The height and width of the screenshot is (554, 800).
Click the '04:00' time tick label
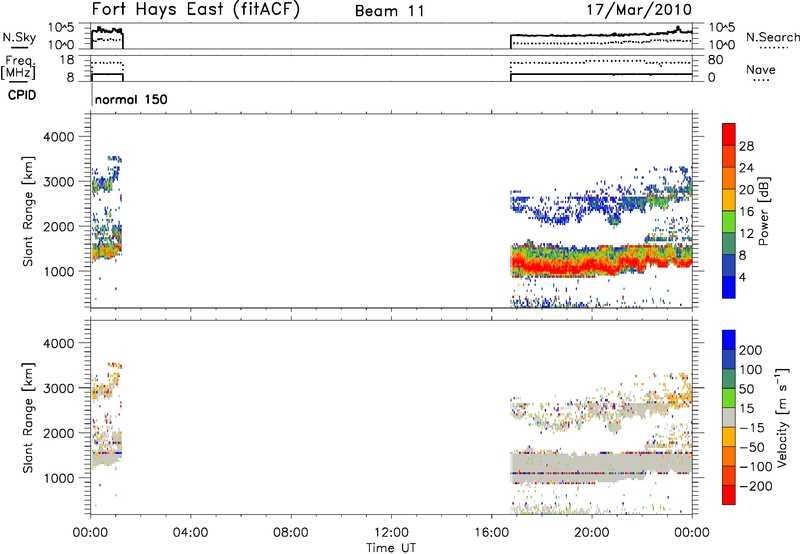pos(190,533)
